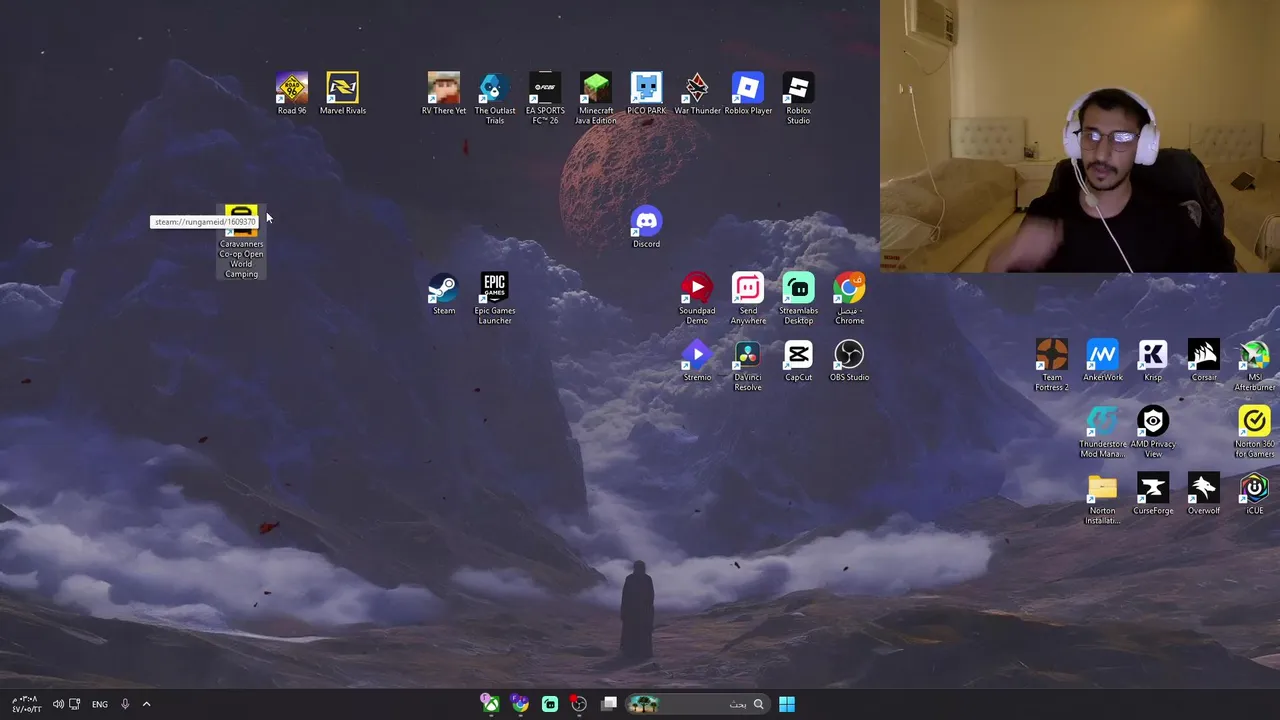This screenshot has height=720, width=1280.
Task: Open the Windows Start button
Action: point(787,704)
